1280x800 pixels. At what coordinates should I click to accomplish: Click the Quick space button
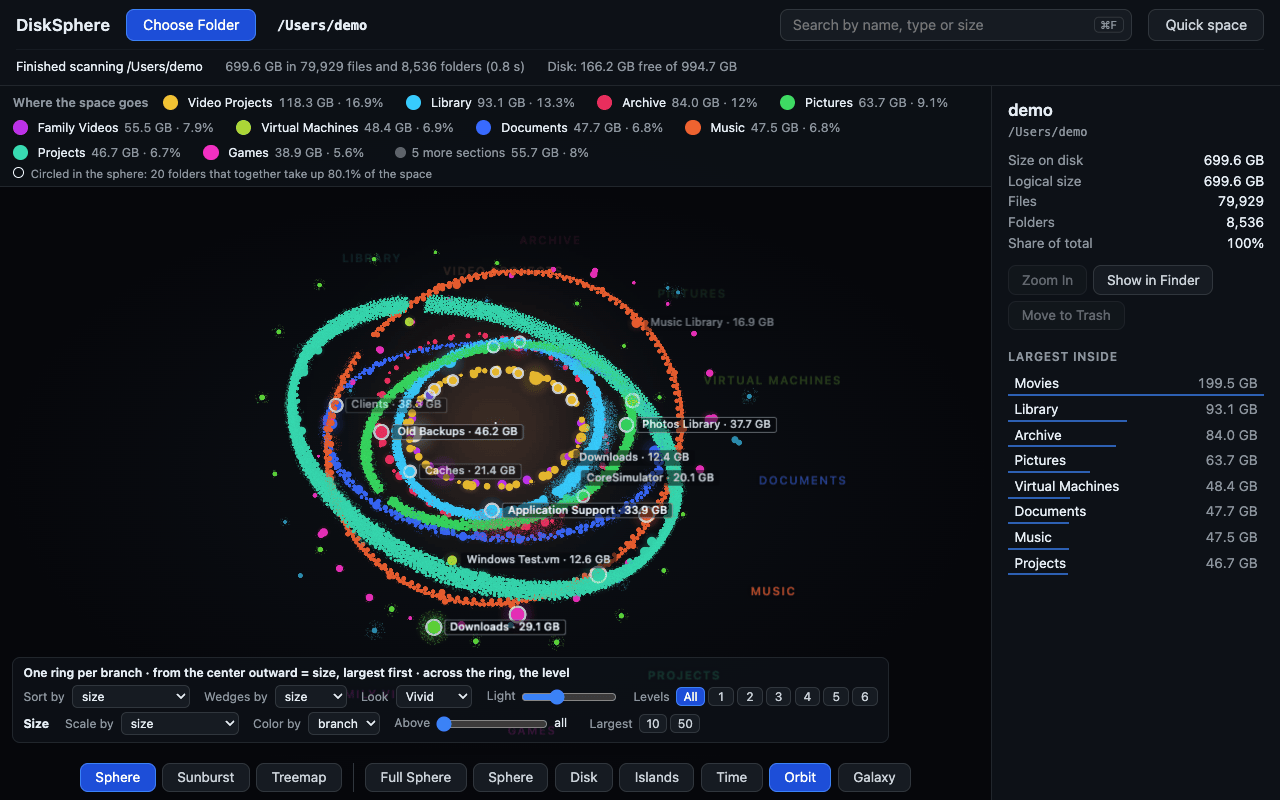coord(1206,25)
